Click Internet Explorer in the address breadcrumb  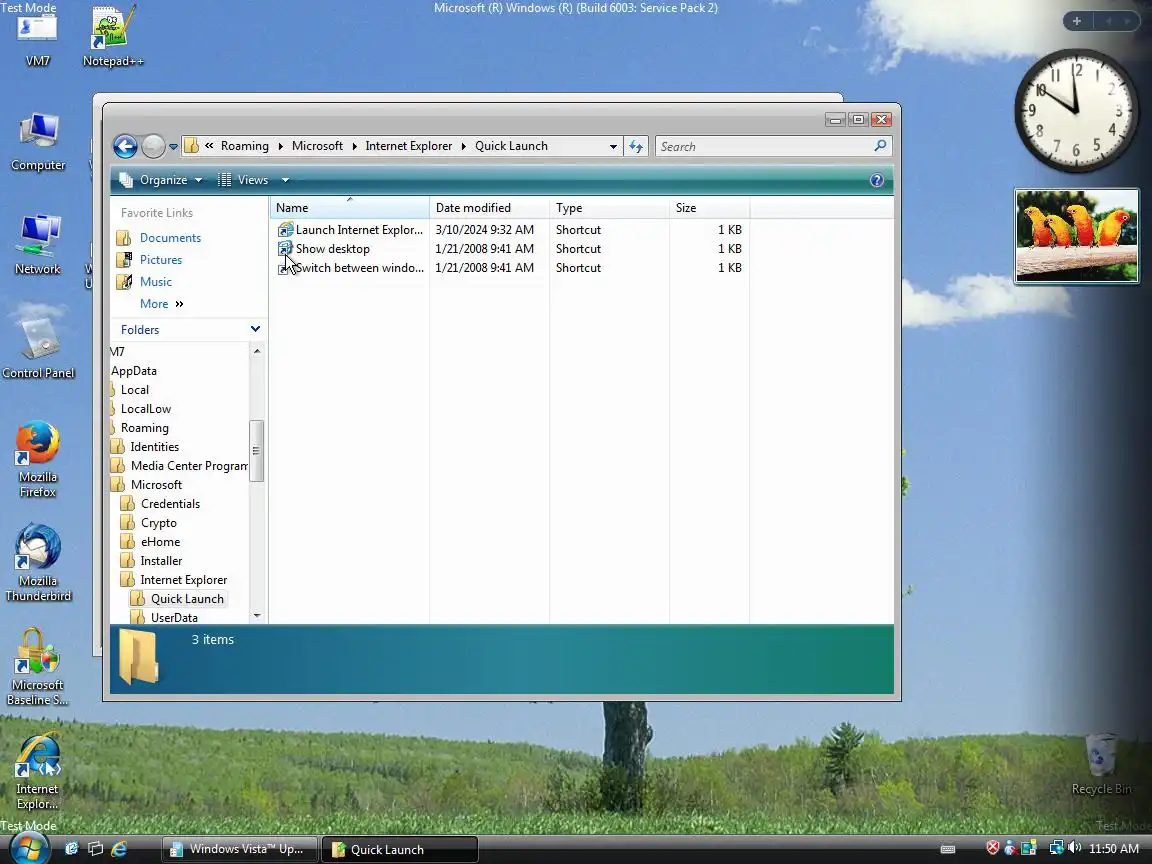[408, 145]
